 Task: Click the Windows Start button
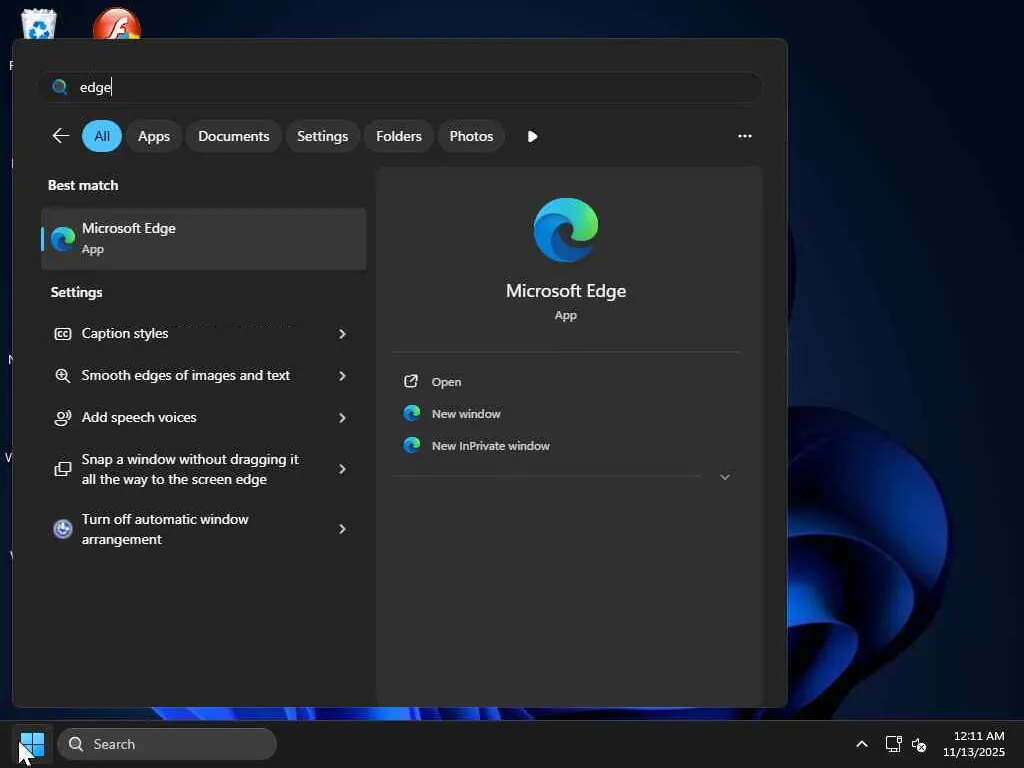coord(32,744)
